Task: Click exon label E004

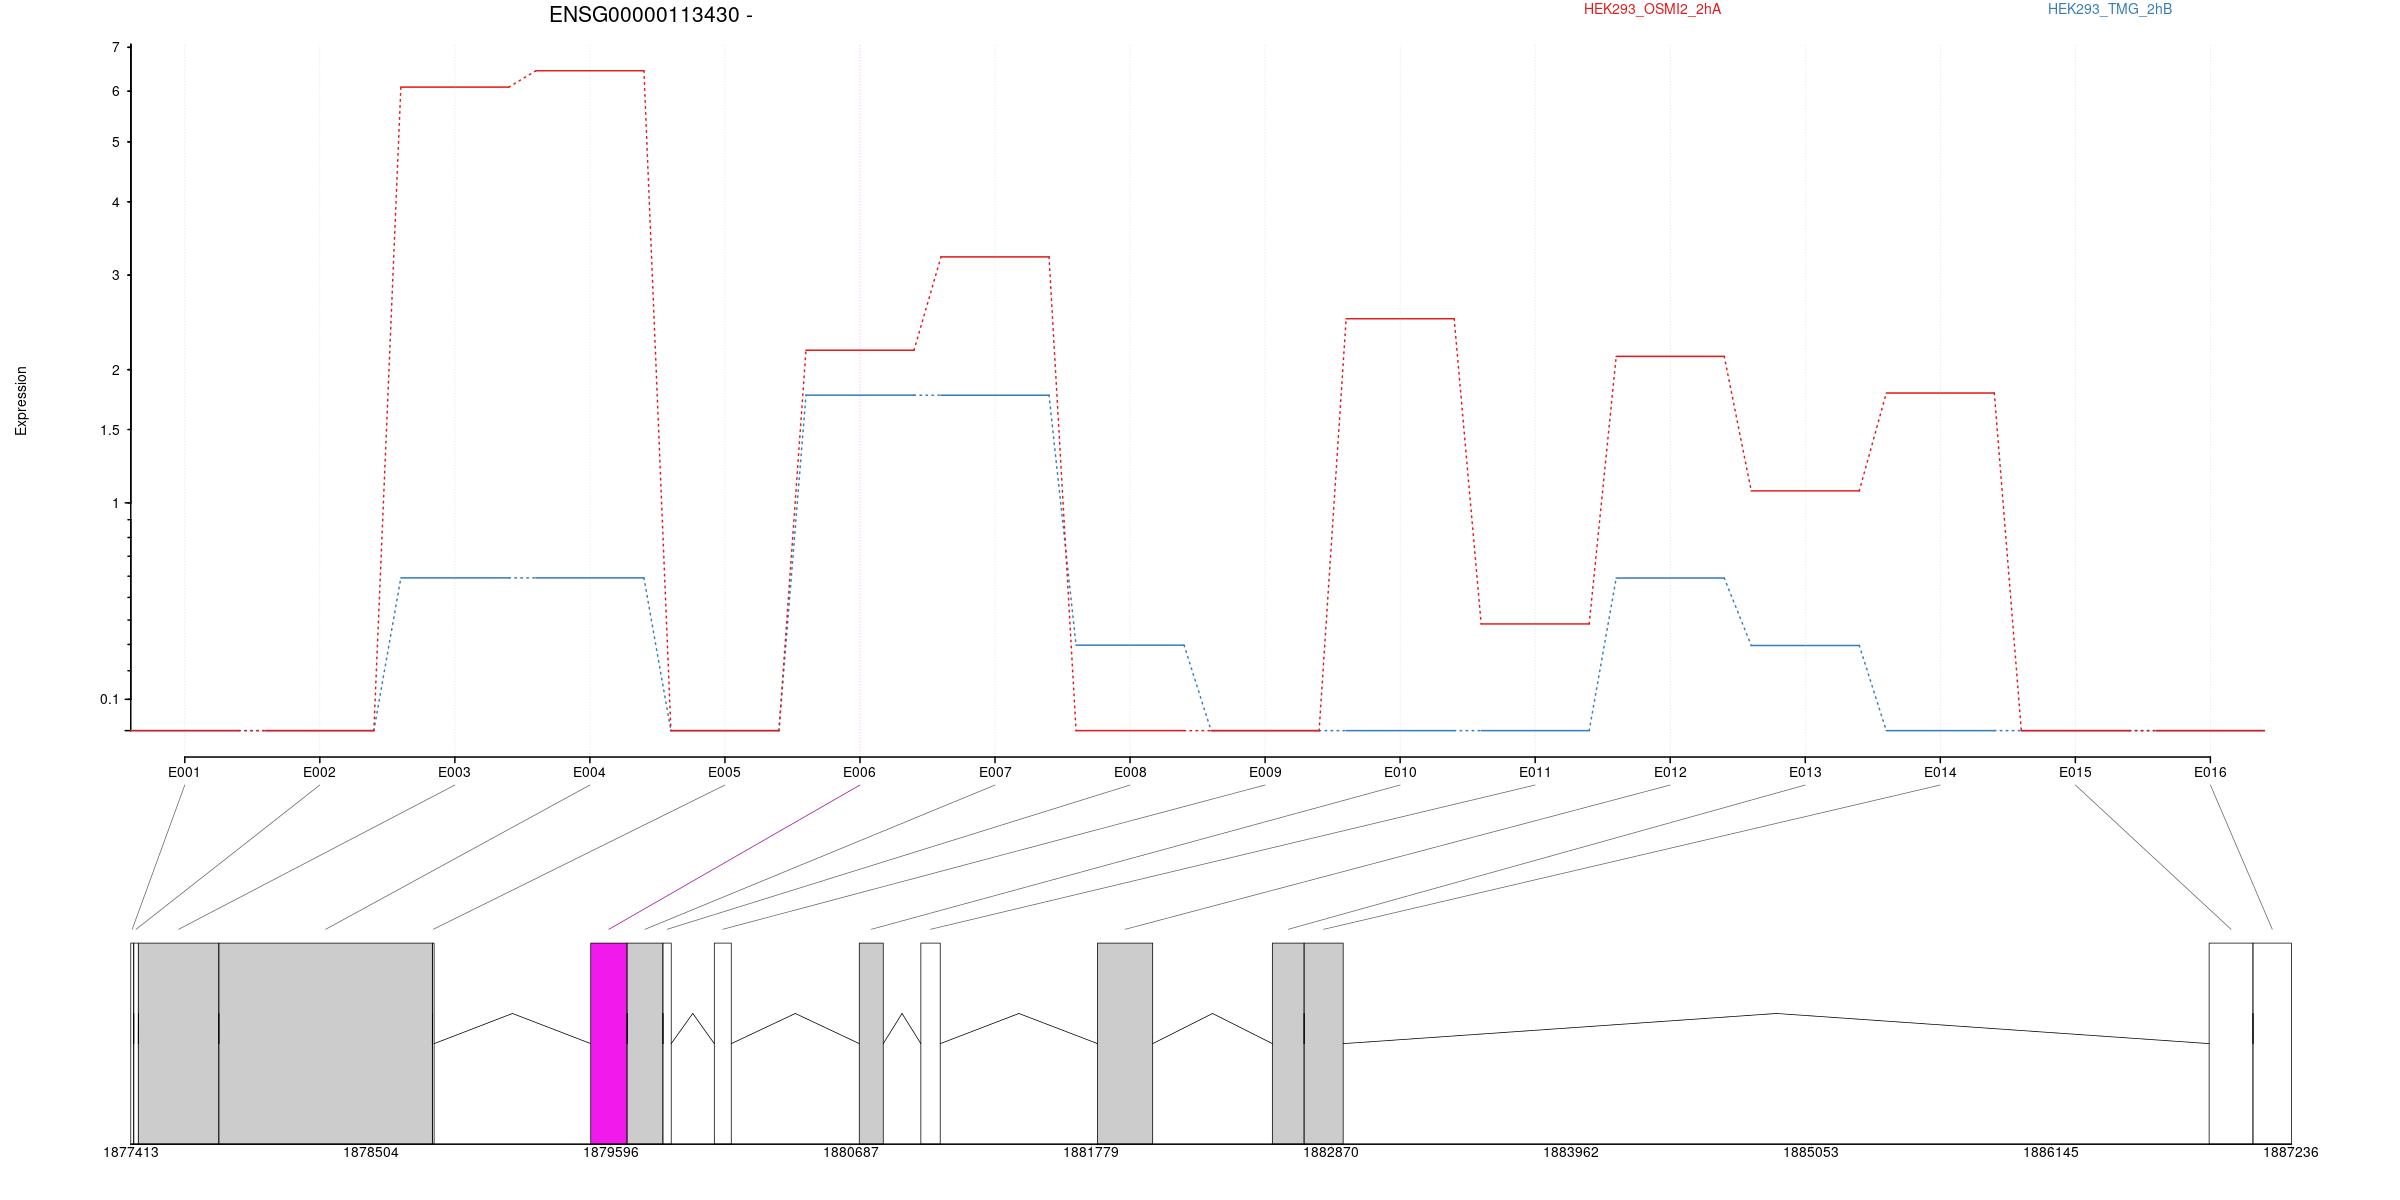Action: (x=589, y=772)
